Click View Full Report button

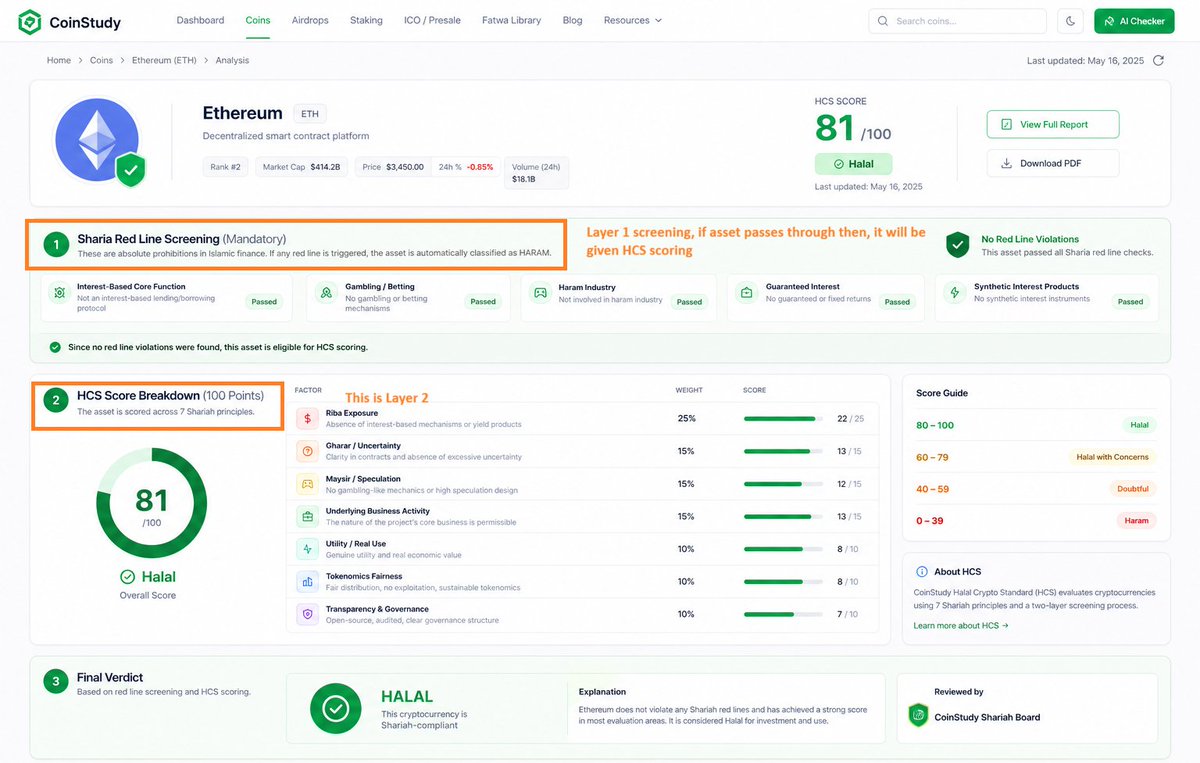pyautogui.click(x=1053, y=124)
